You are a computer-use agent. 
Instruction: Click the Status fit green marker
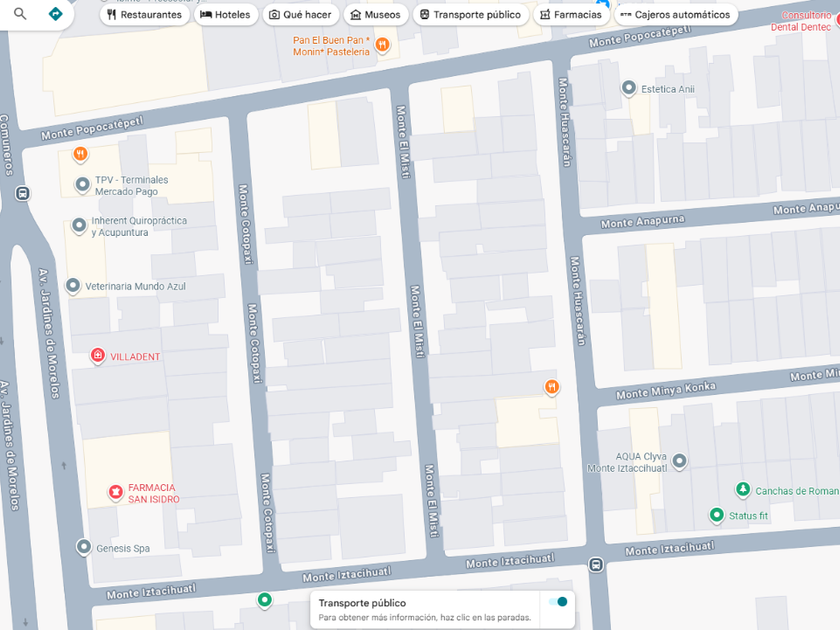716,515
